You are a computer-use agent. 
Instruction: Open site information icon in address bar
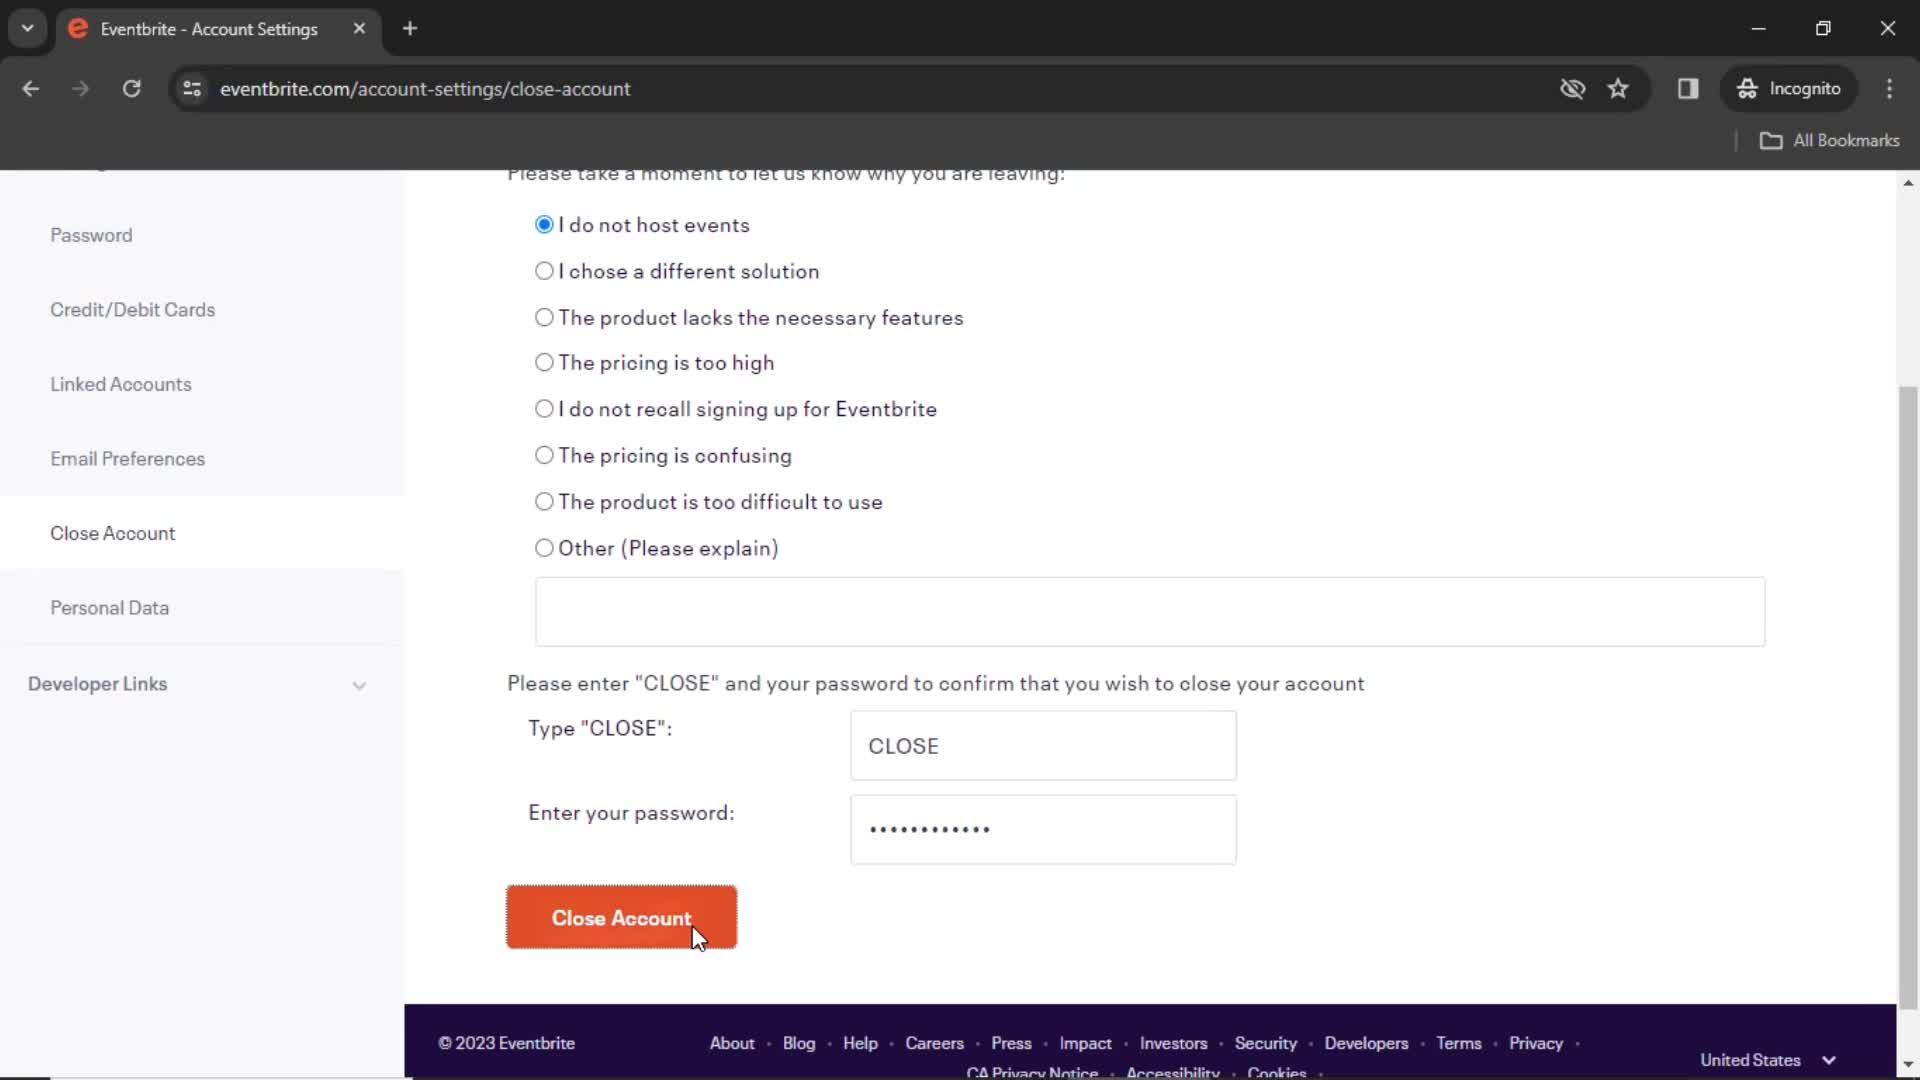pyautogui.click(x=192, y=89)
